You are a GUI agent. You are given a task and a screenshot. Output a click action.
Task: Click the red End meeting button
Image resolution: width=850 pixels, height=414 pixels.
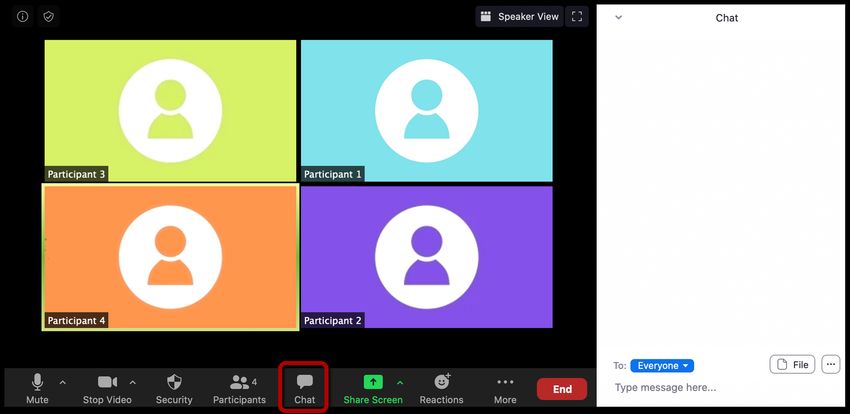coord(562,389)
